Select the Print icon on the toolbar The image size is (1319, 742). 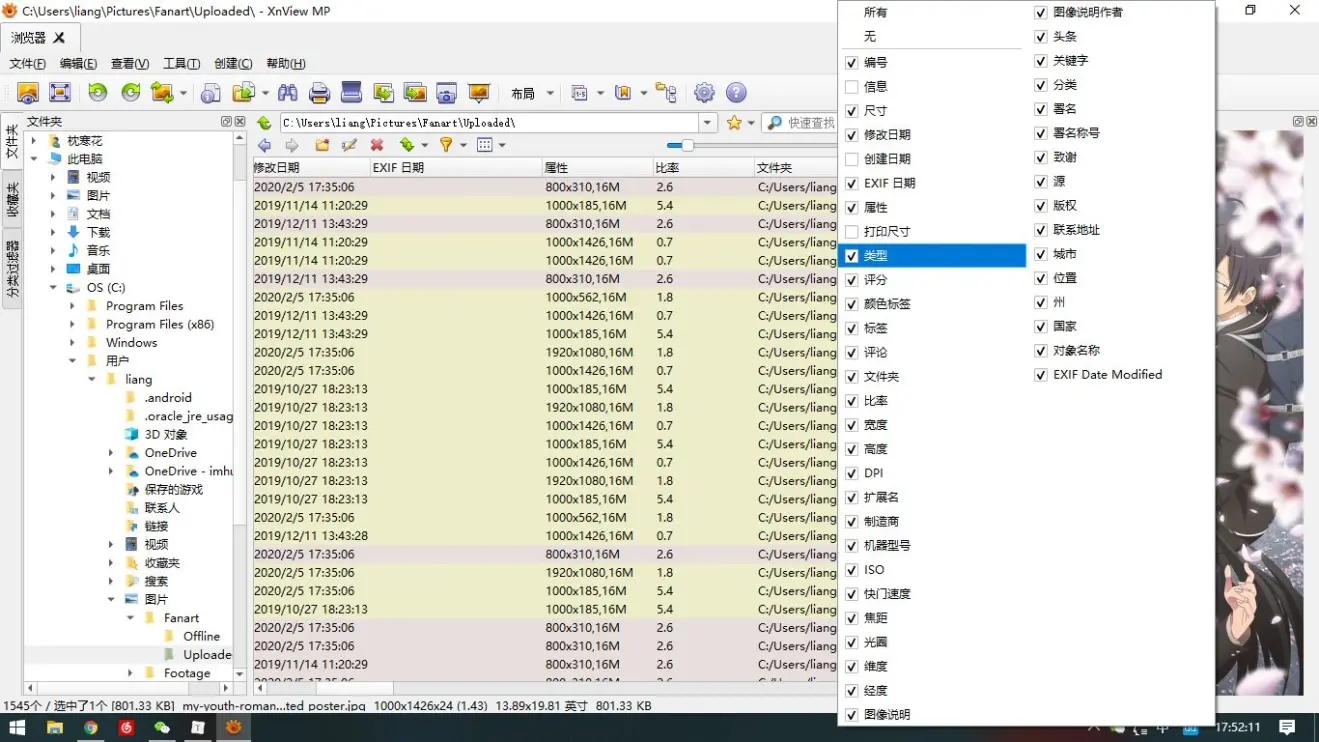point(319,92)
